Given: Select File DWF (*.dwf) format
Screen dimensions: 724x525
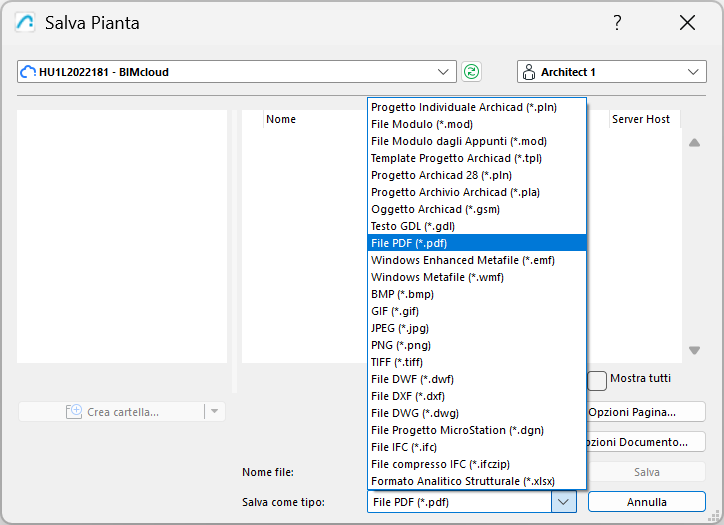Looking at the screenshot, I should pyautogui.click(x=477, y=379).
